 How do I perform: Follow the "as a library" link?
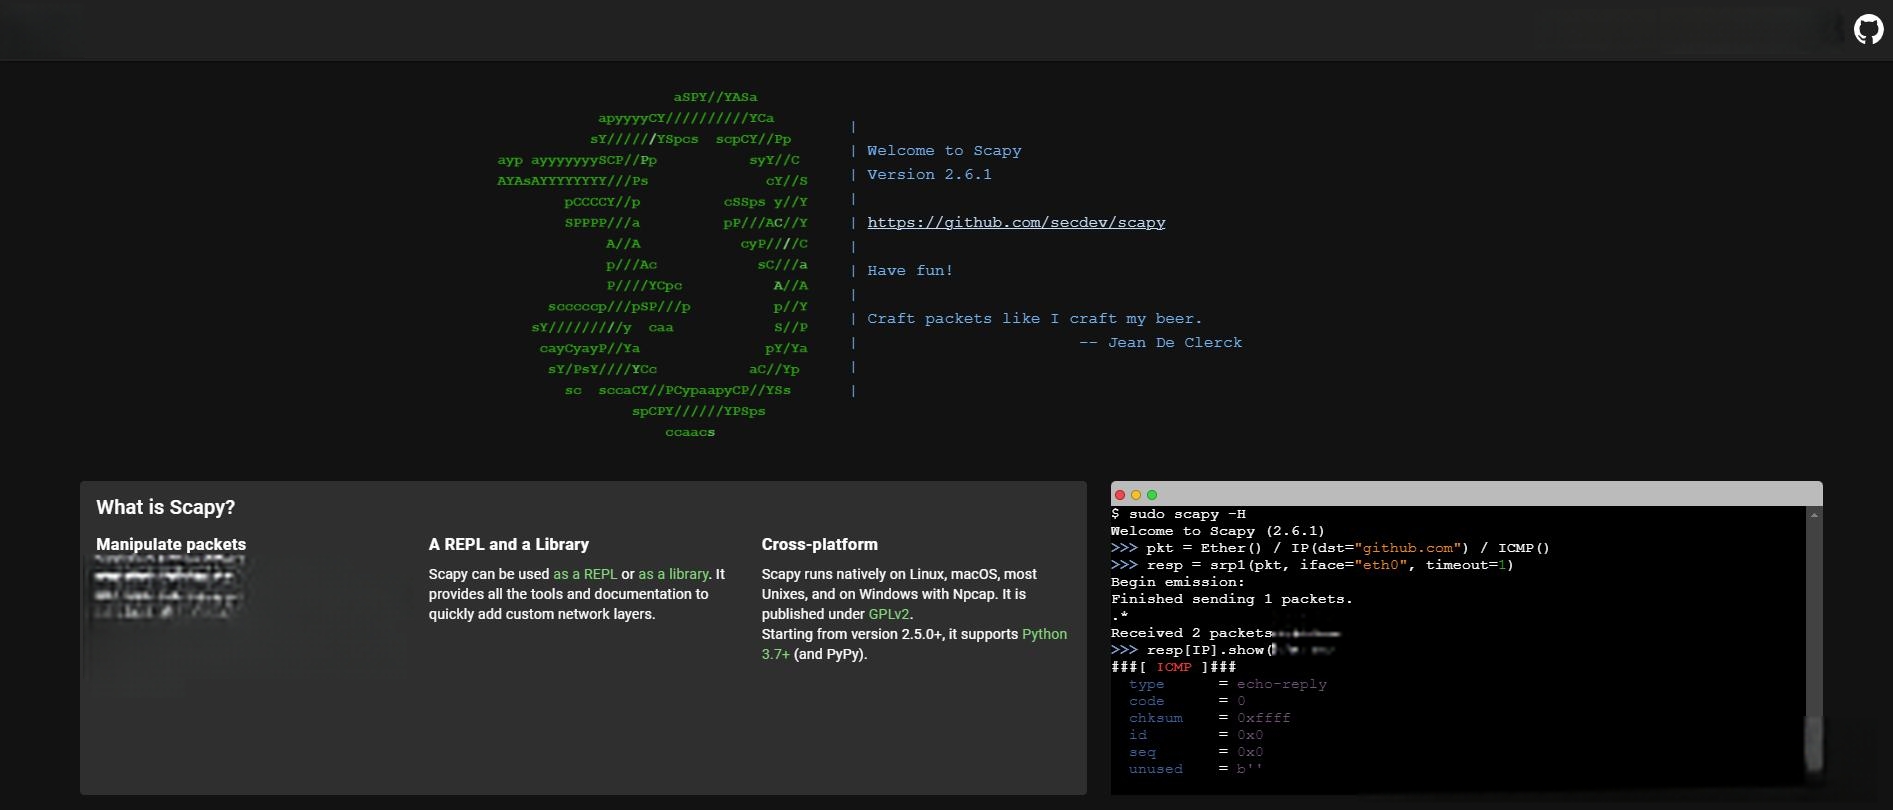click(x=673, y=574)
